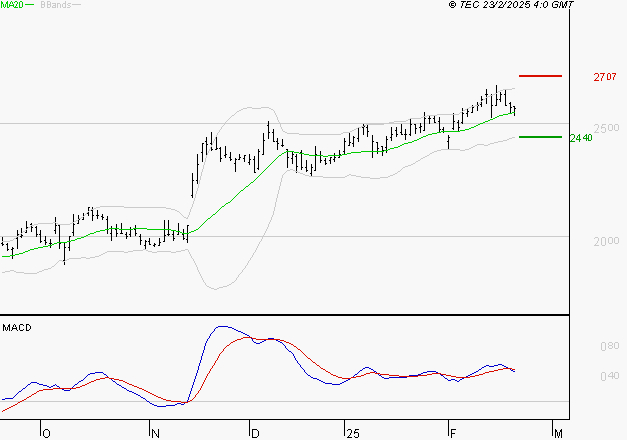Click the N month label on time axis
Viewport: 627px width, 440px height.
155,434
